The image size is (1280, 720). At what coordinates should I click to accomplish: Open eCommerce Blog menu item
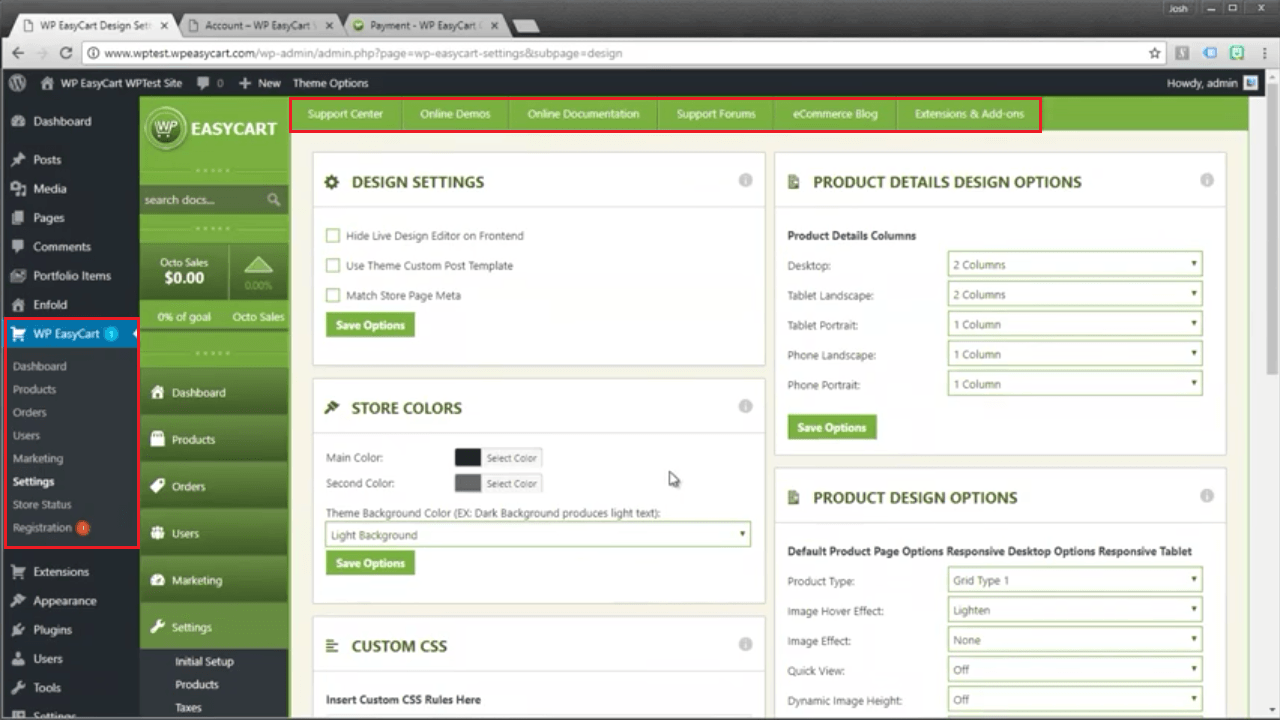835,114
